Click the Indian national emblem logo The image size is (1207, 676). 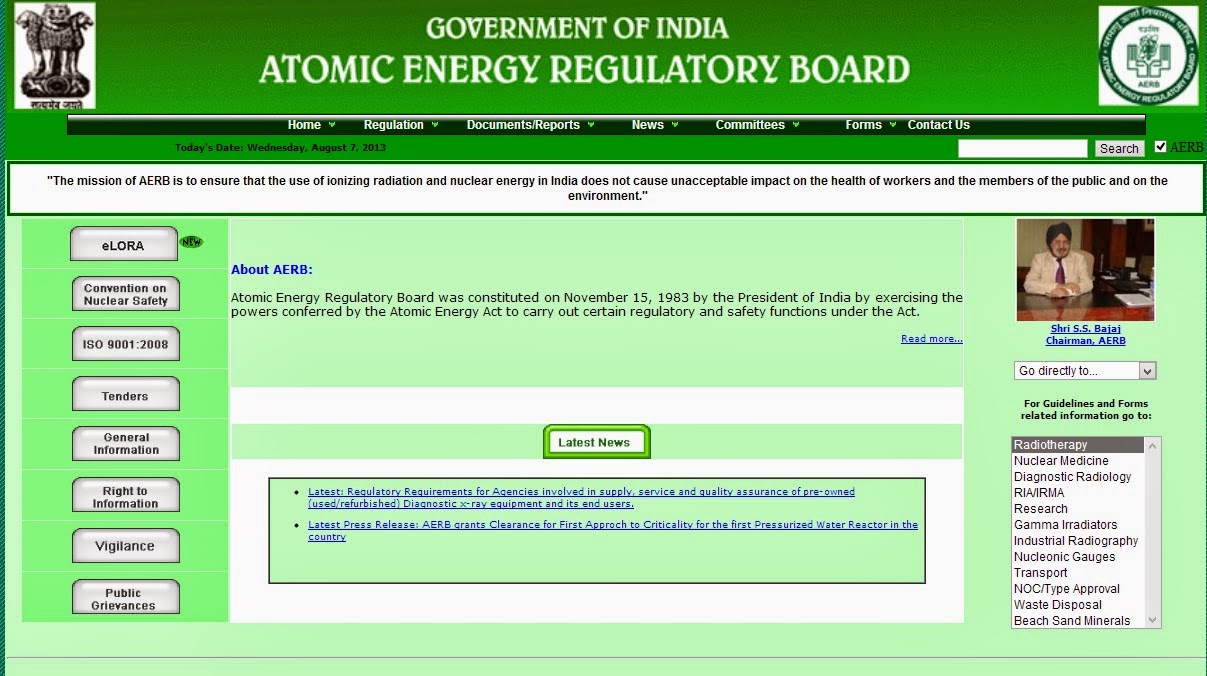(x=55, y=56)
